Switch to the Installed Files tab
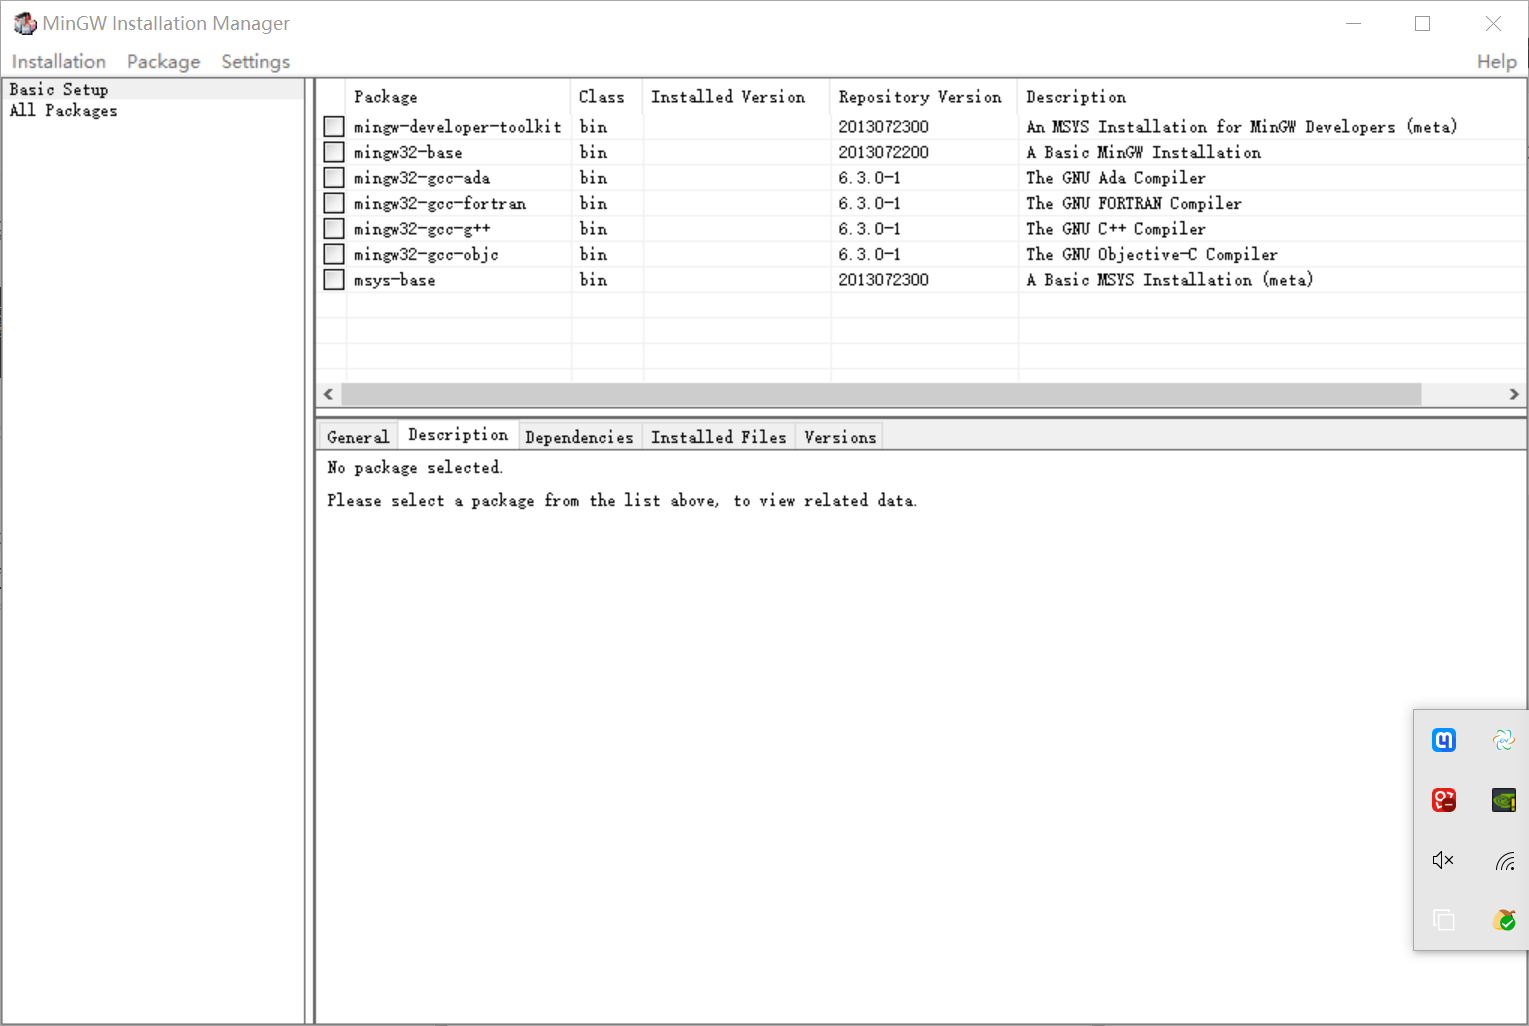 pos(718,437)
